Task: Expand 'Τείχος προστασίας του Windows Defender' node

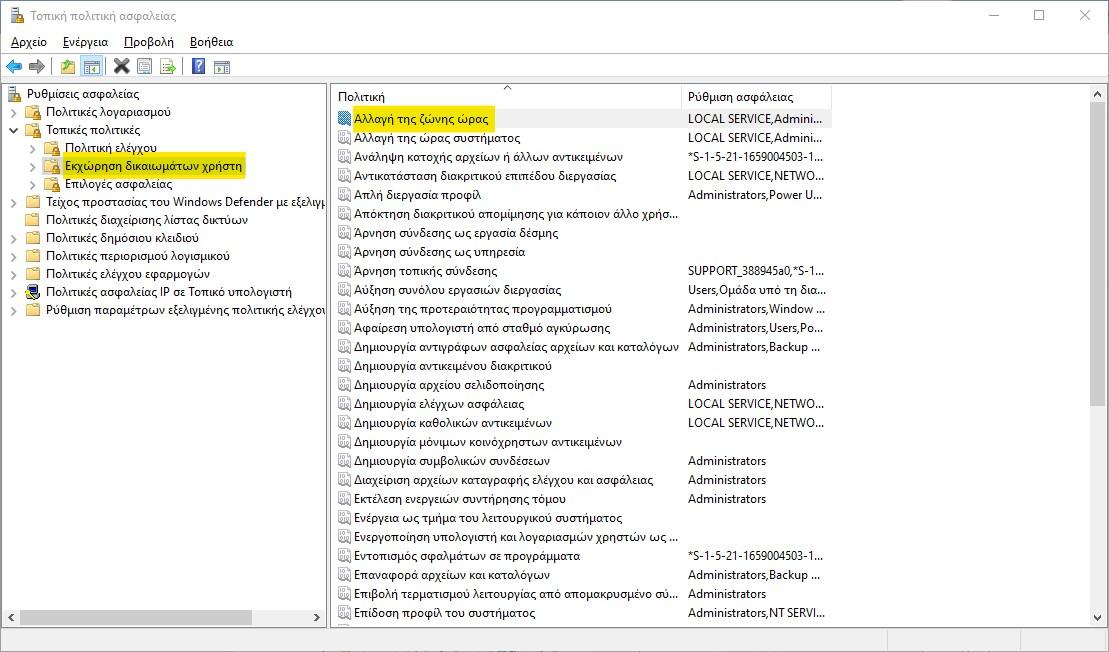Action: 13,202
